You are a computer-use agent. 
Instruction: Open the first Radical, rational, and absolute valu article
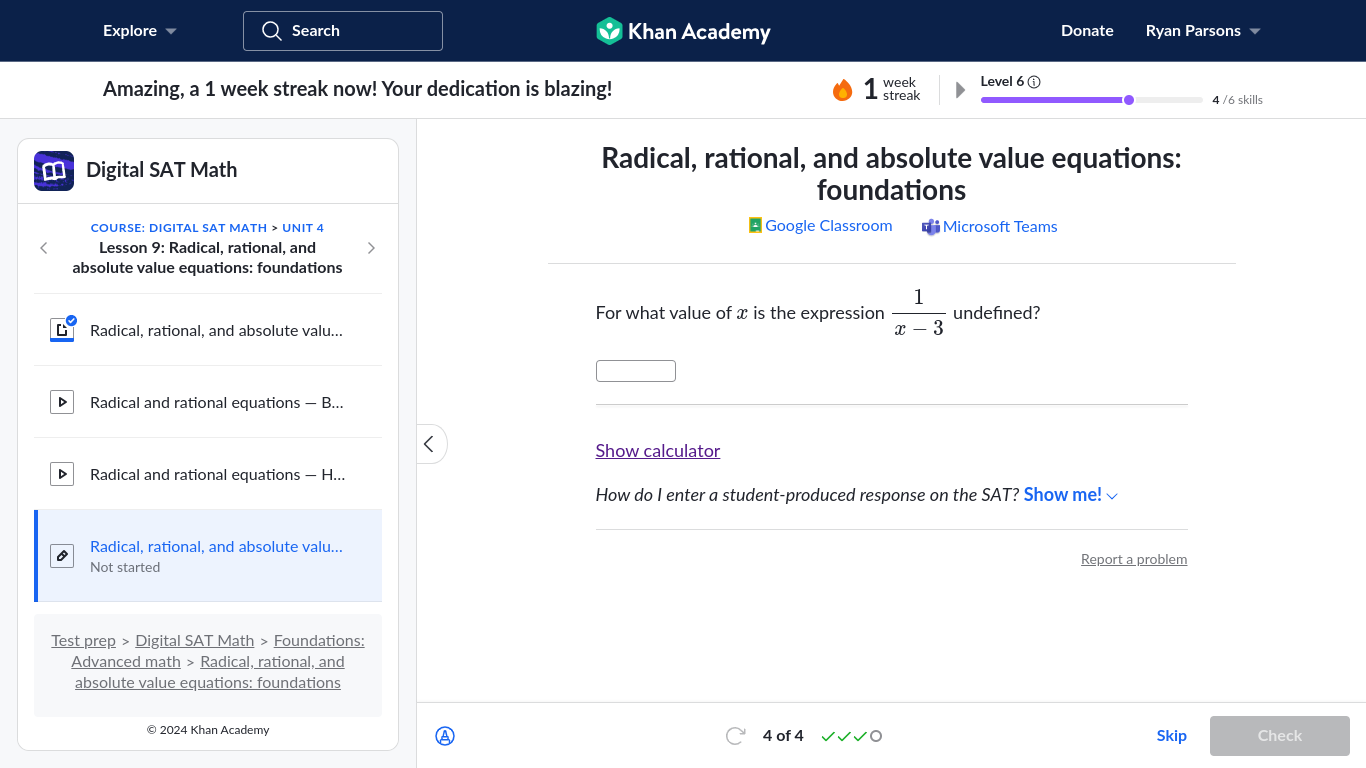[x=208, y=330]
